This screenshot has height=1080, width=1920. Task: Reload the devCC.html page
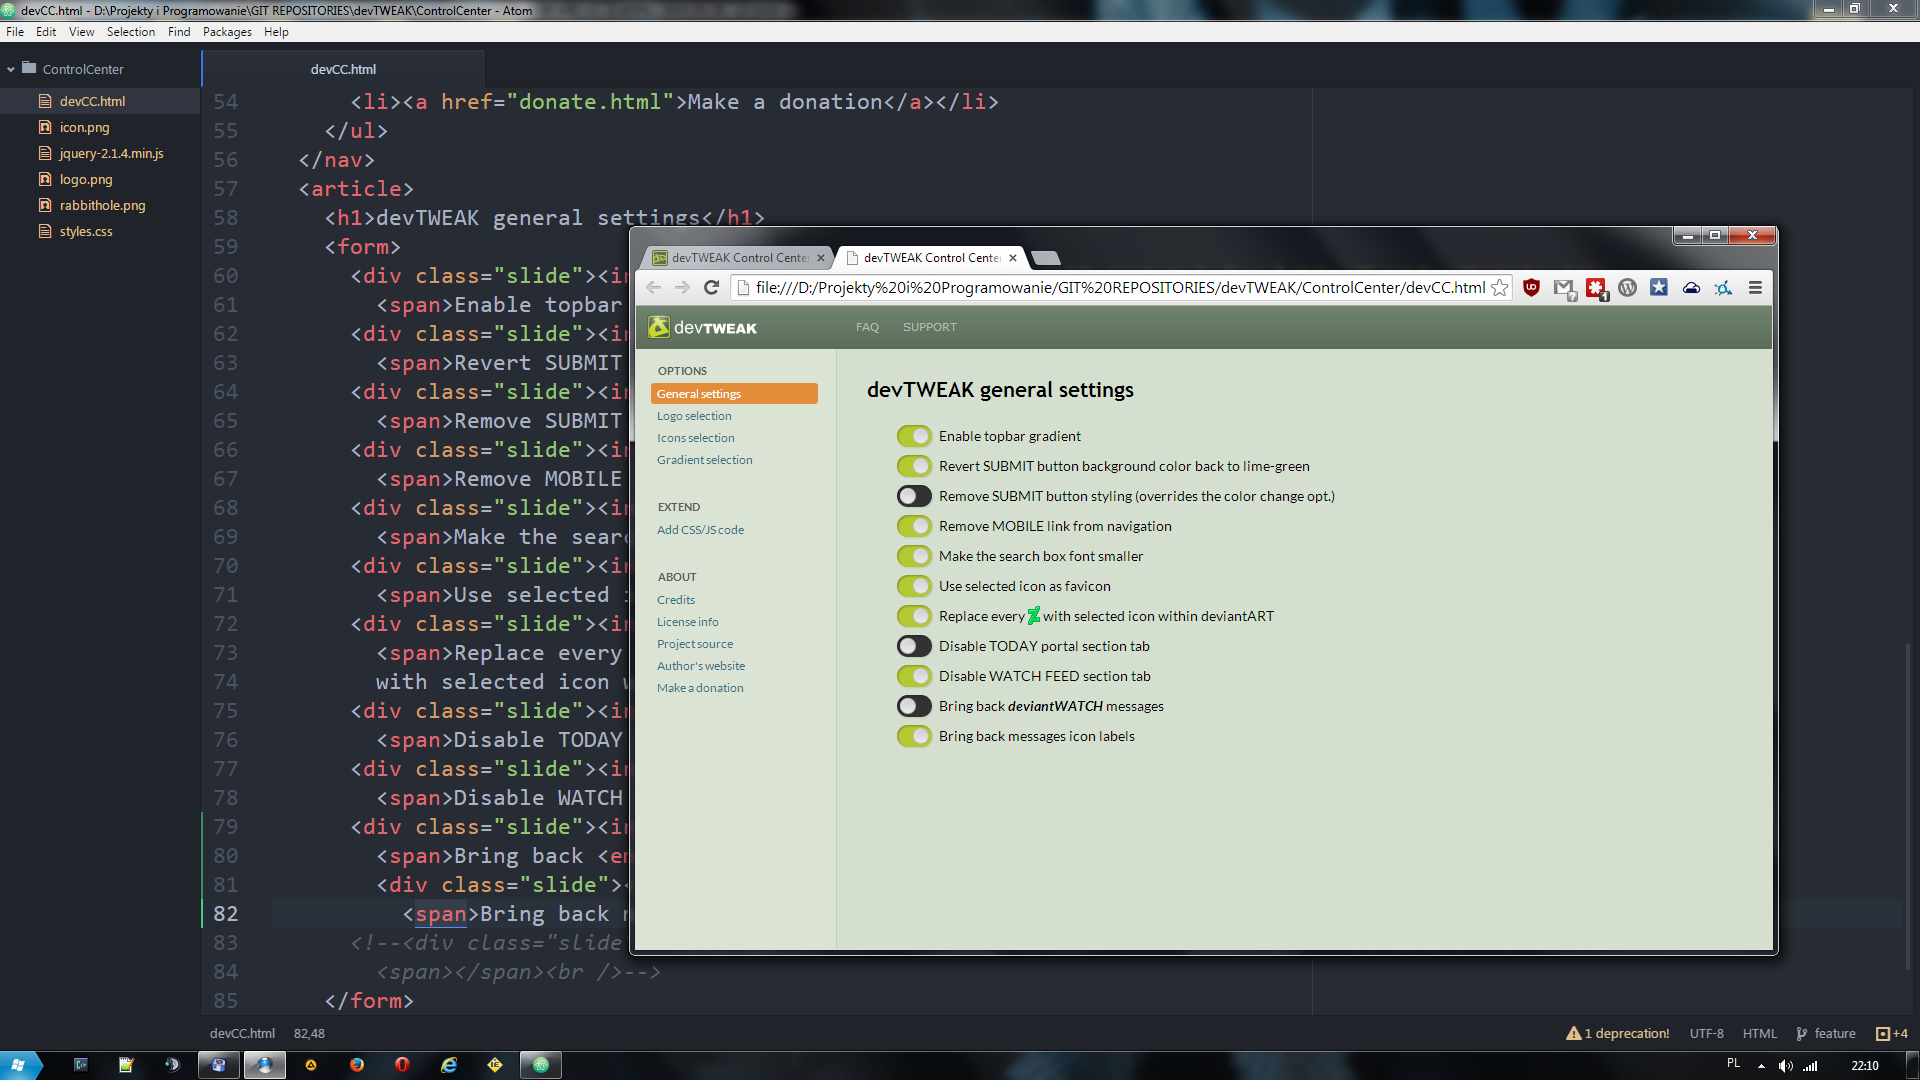[711, 288]
